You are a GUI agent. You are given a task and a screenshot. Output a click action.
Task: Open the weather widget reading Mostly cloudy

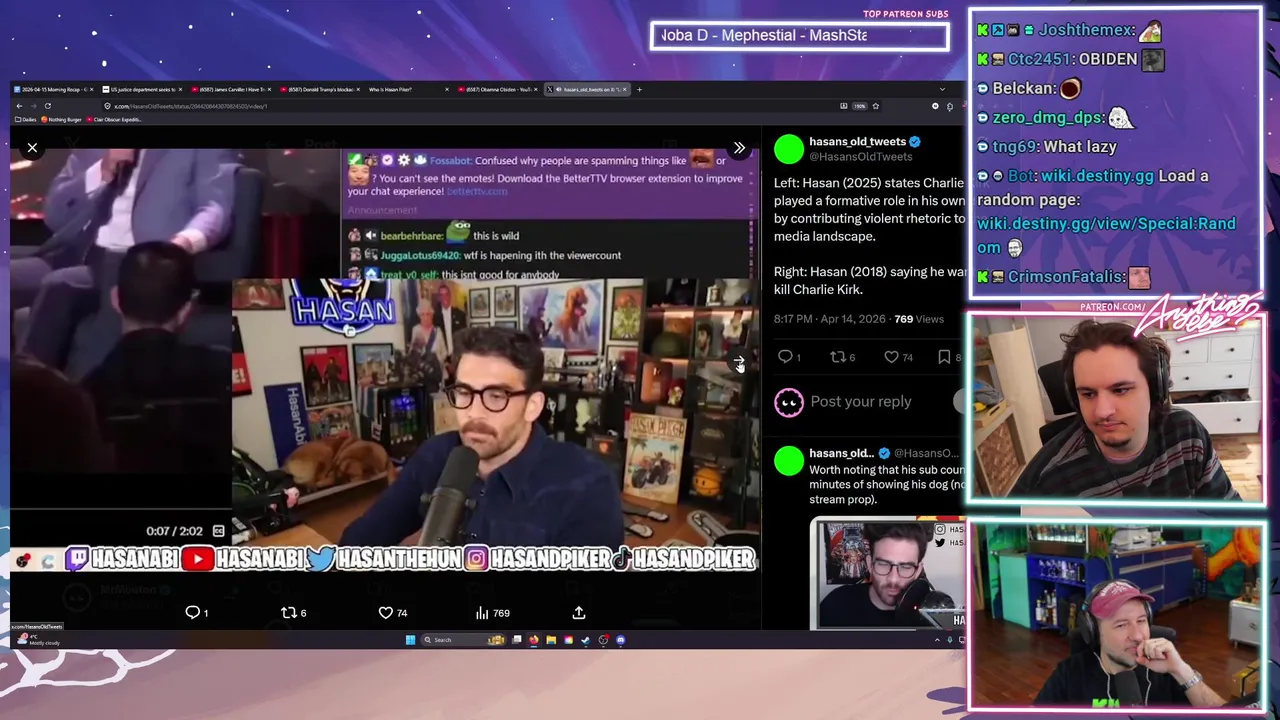(x=40, y=640)
